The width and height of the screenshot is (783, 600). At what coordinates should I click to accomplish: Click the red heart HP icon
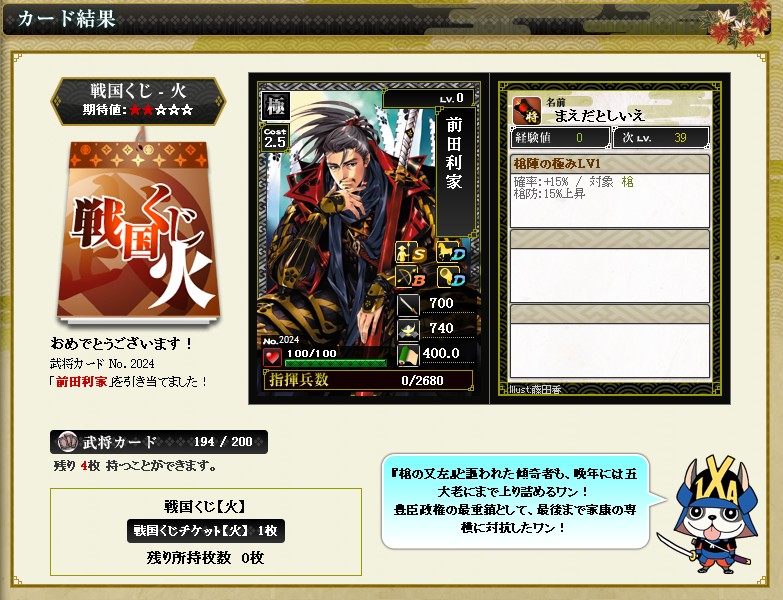pyautogui.click(x=272, y=357)
